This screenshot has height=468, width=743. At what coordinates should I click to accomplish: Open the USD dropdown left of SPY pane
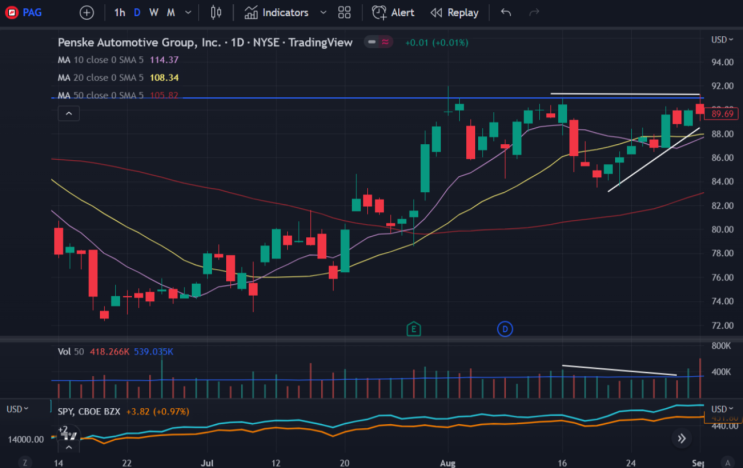(17, 409)
